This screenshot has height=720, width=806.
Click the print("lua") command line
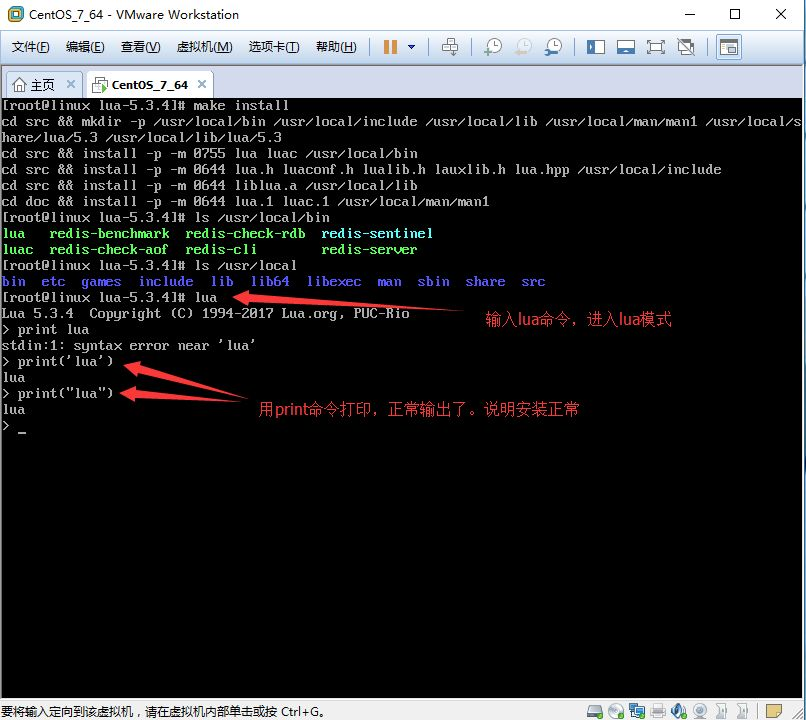(65, 393)
